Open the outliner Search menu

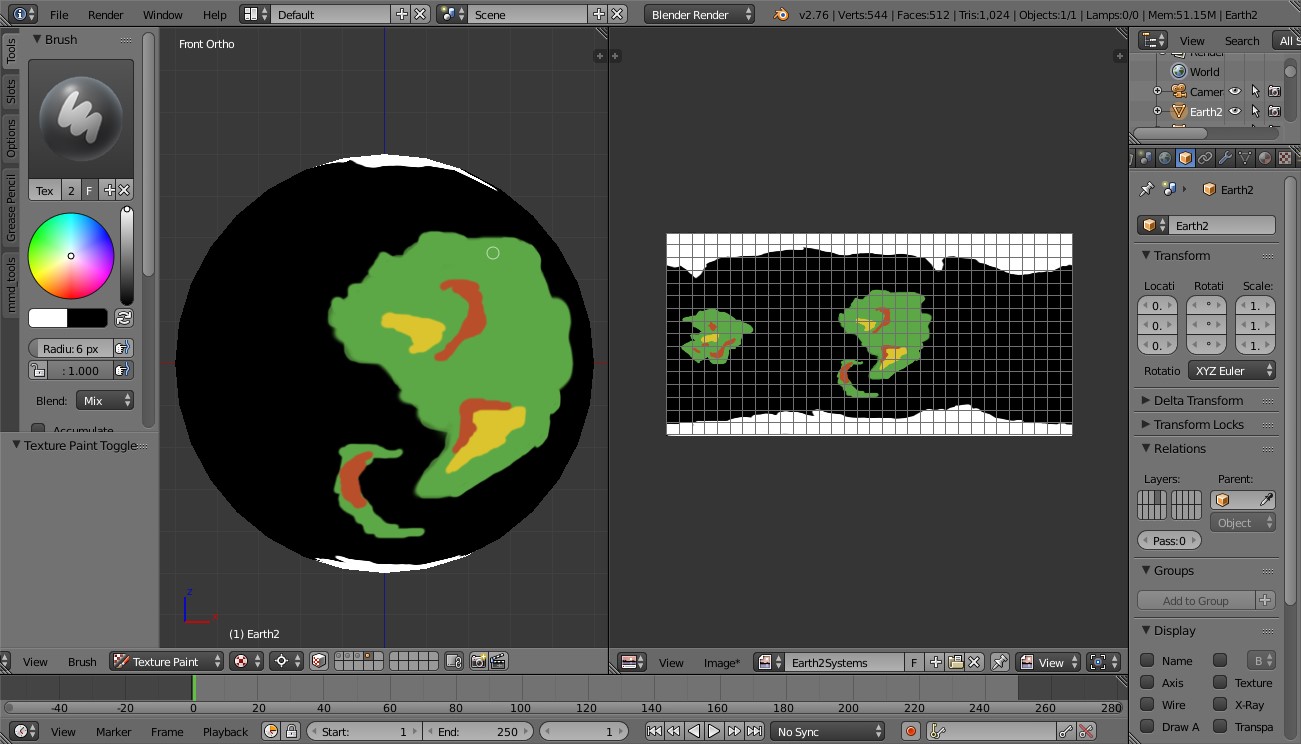[x=1242, y=41]
